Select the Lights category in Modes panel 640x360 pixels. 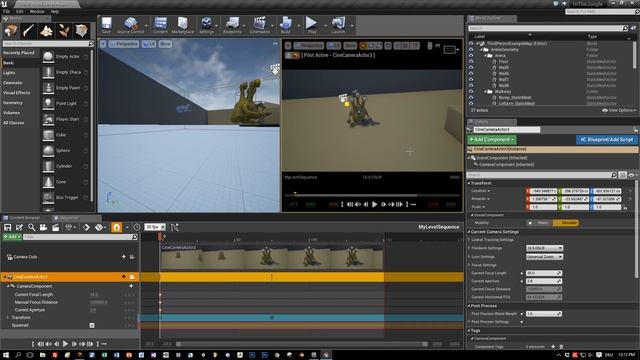[9, 73]
